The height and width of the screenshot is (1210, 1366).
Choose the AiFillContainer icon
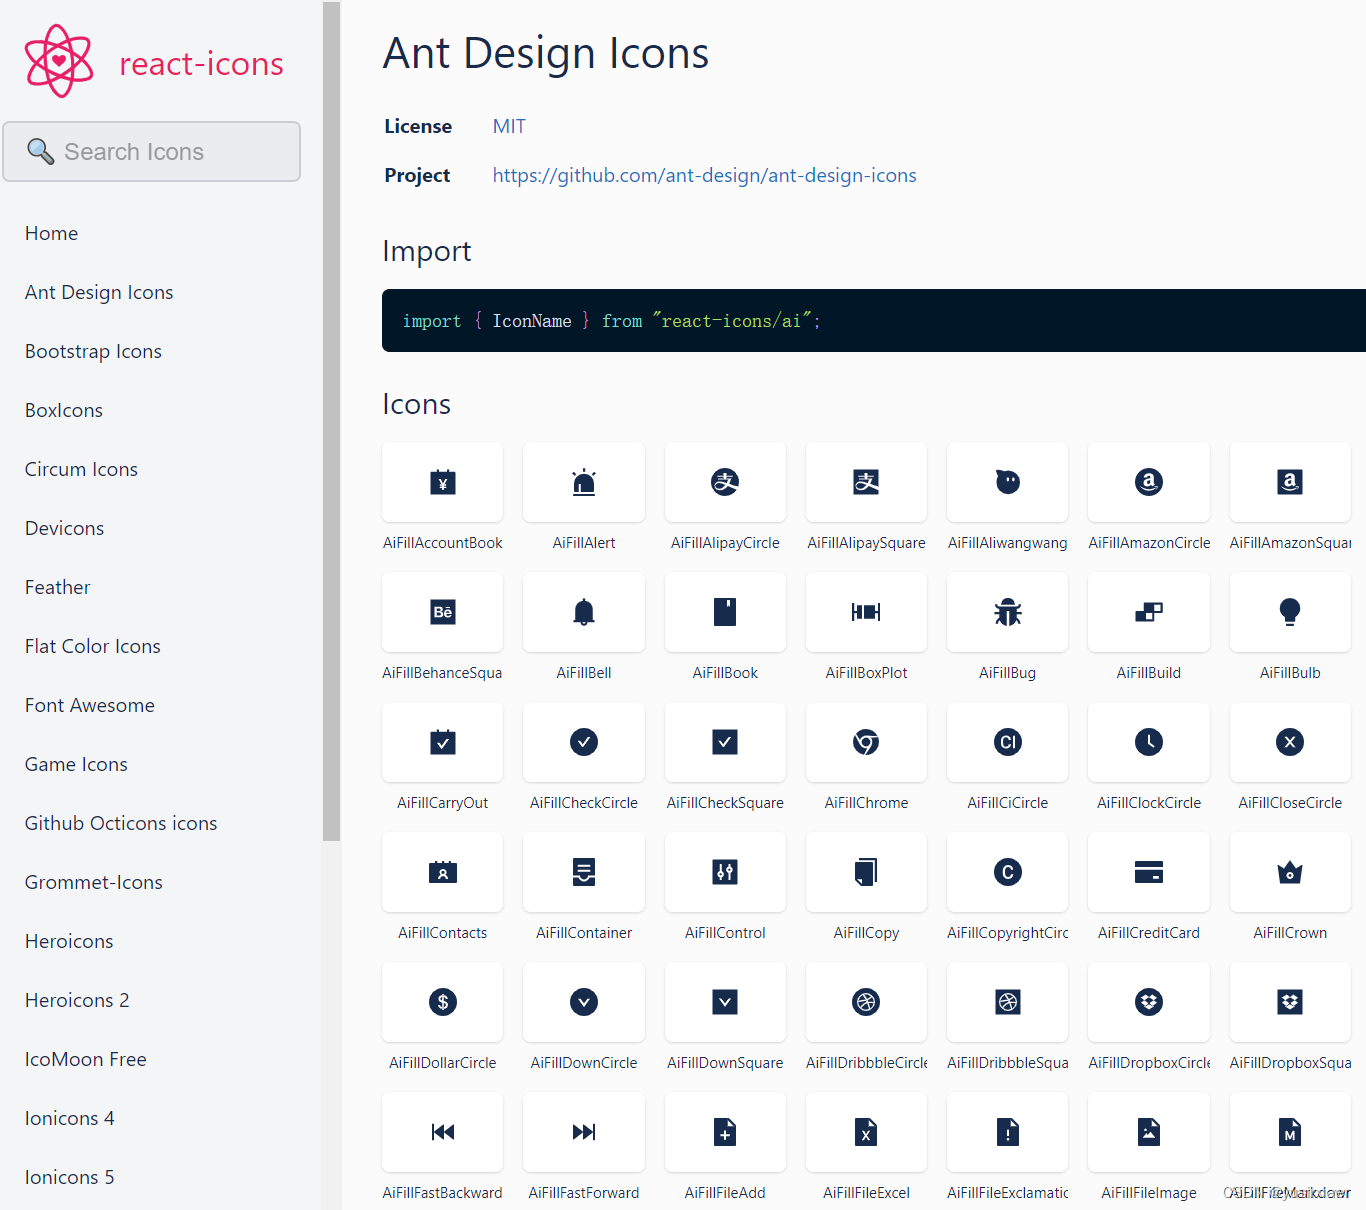[584, 872]
